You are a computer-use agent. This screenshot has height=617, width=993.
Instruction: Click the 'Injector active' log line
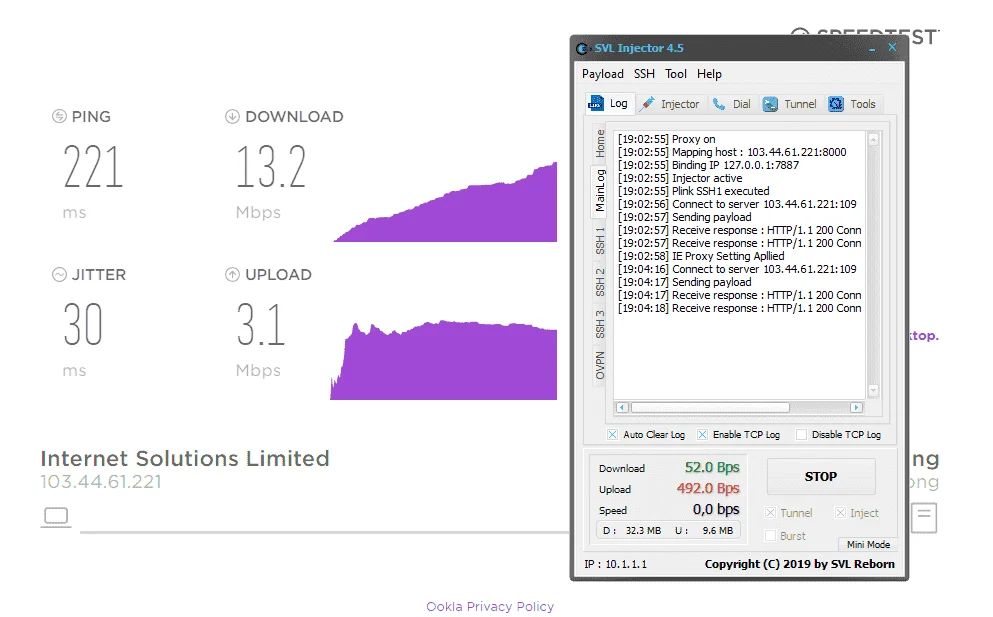click(680, 178)
